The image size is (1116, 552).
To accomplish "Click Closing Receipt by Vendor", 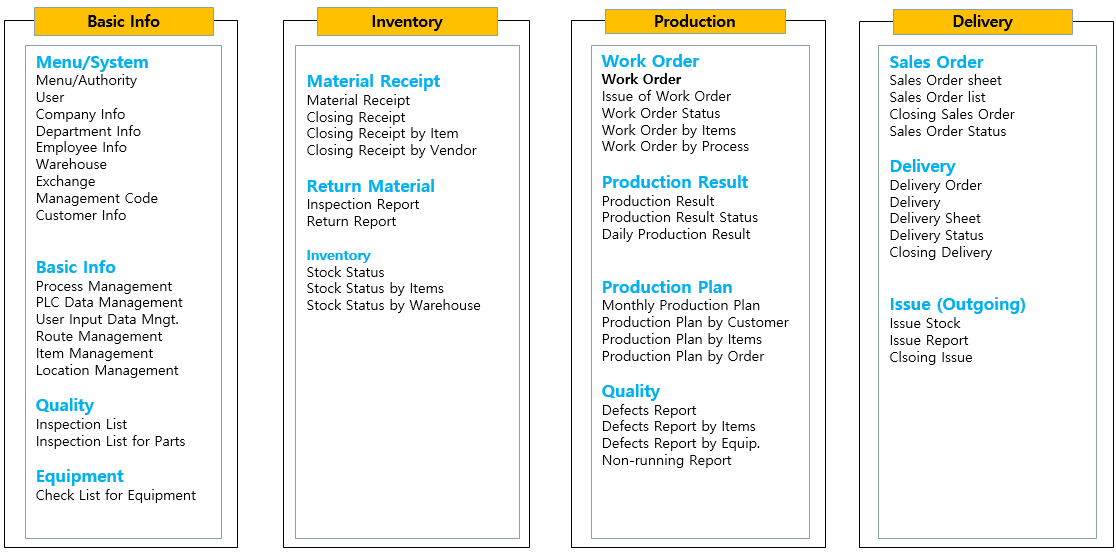I will click(x=391, y=150).
